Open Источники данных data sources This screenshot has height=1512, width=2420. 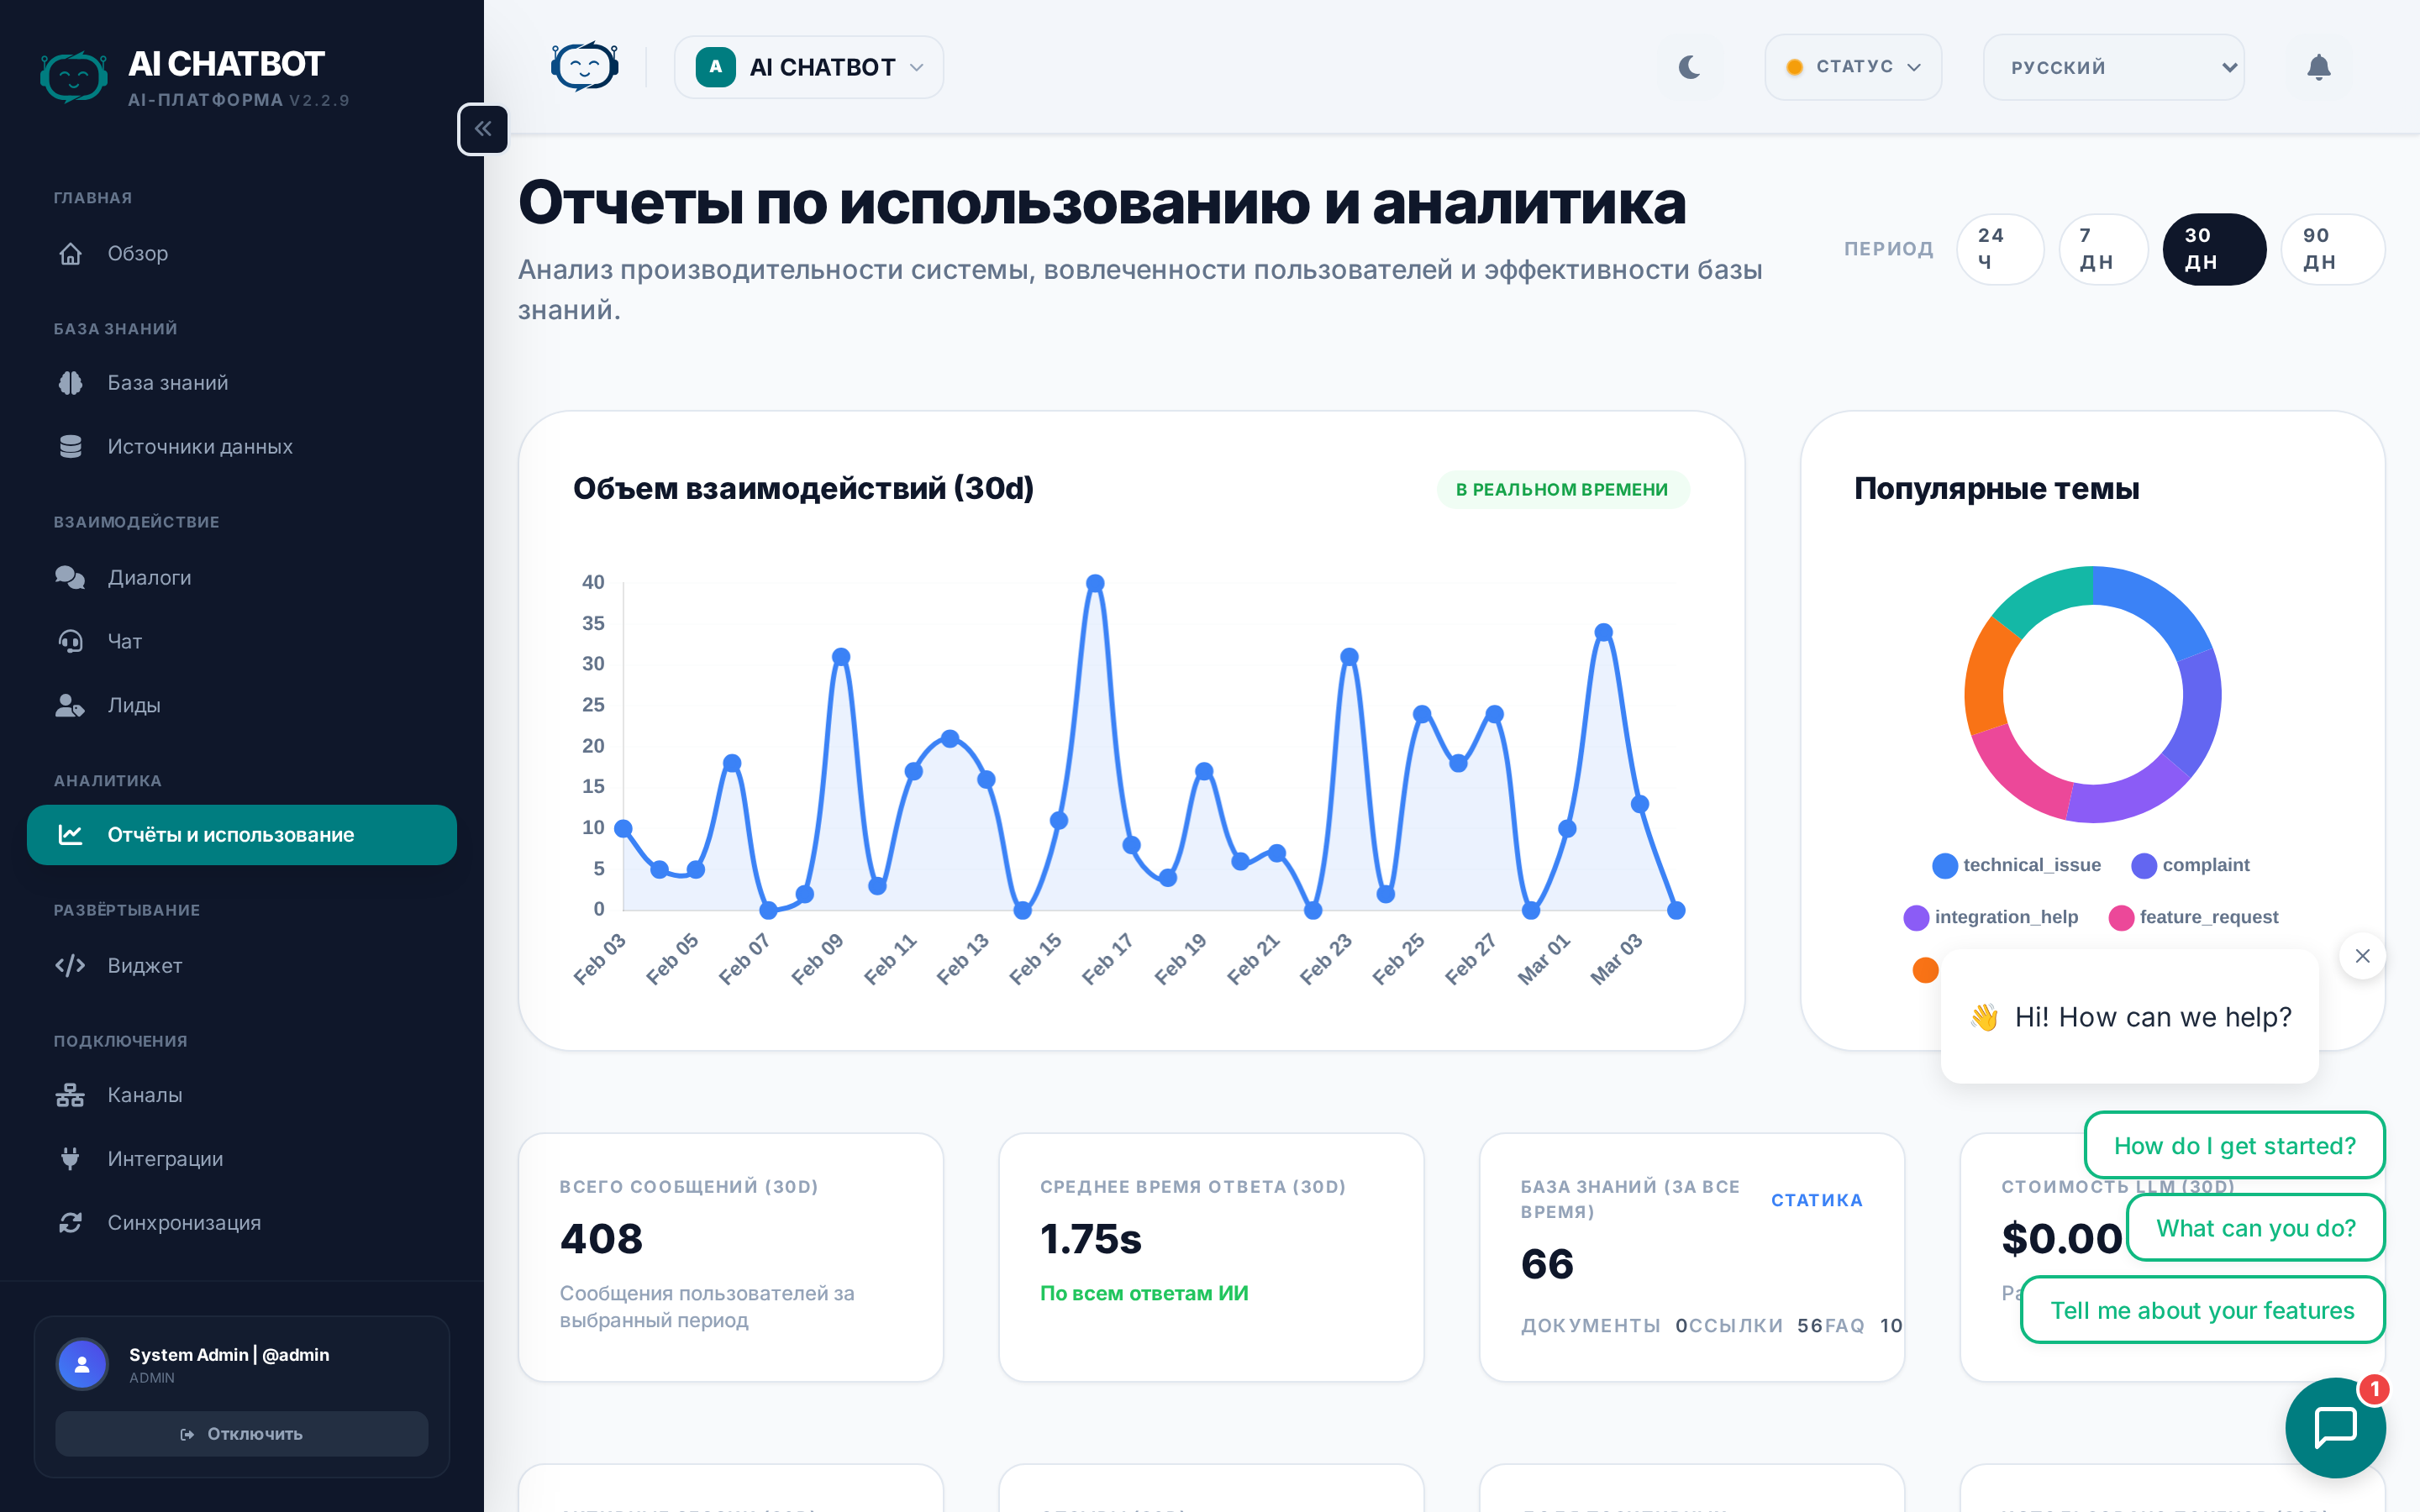tap(198, 446)
